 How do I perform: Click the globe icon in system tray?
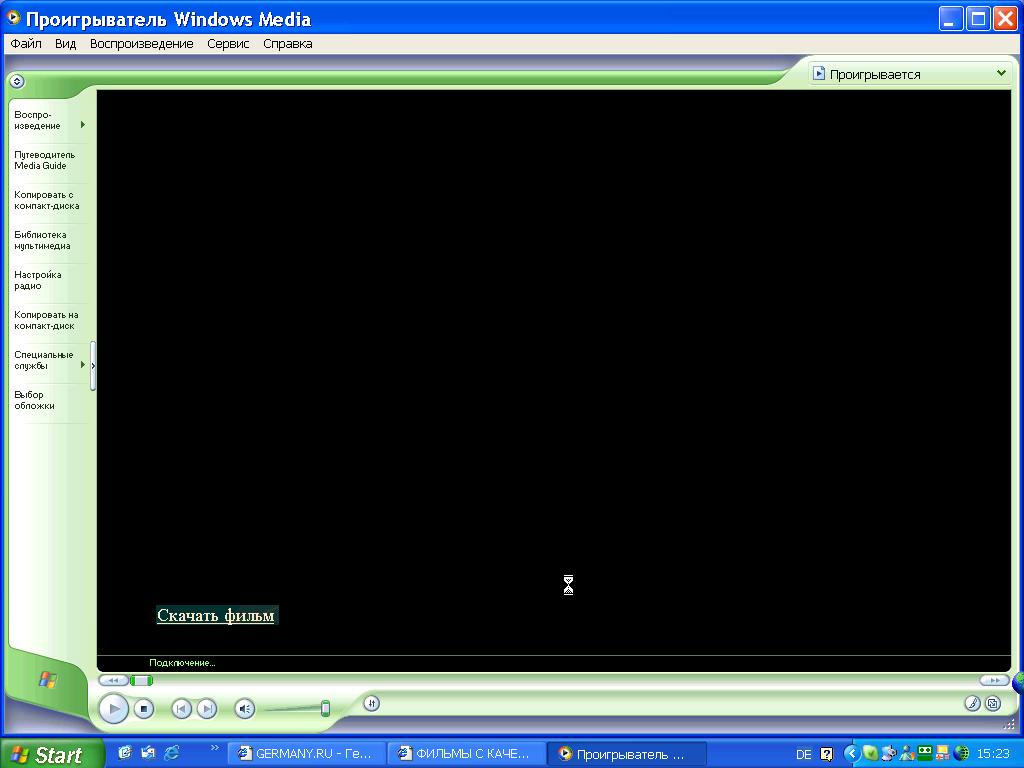(961, 754)
